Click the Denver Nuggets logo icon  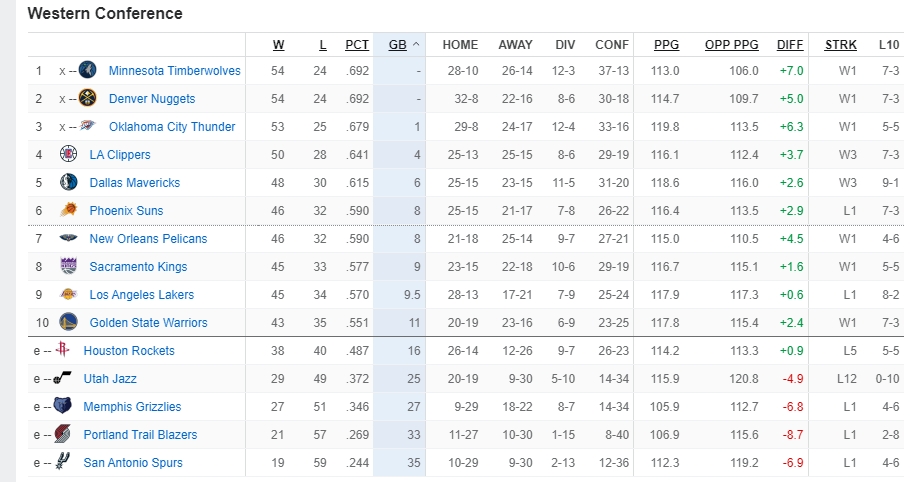tap(87, 99)
